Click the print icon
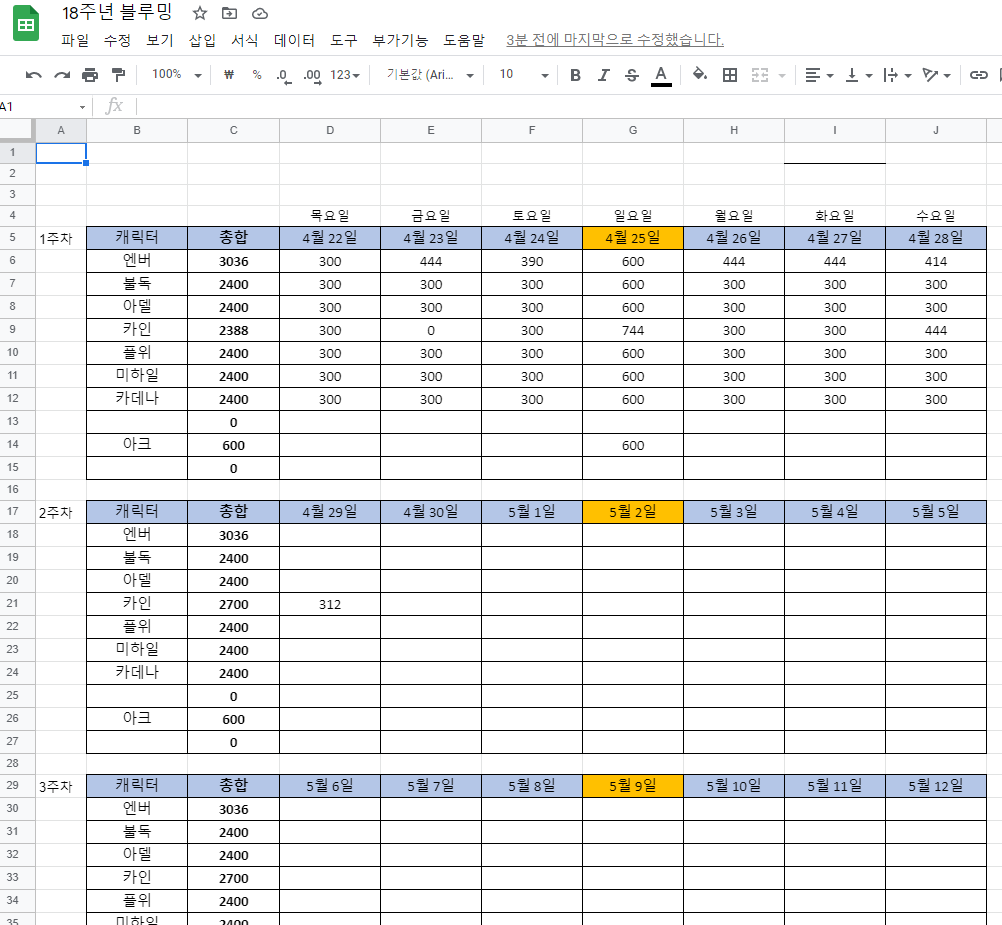 [x=90, y=75]
